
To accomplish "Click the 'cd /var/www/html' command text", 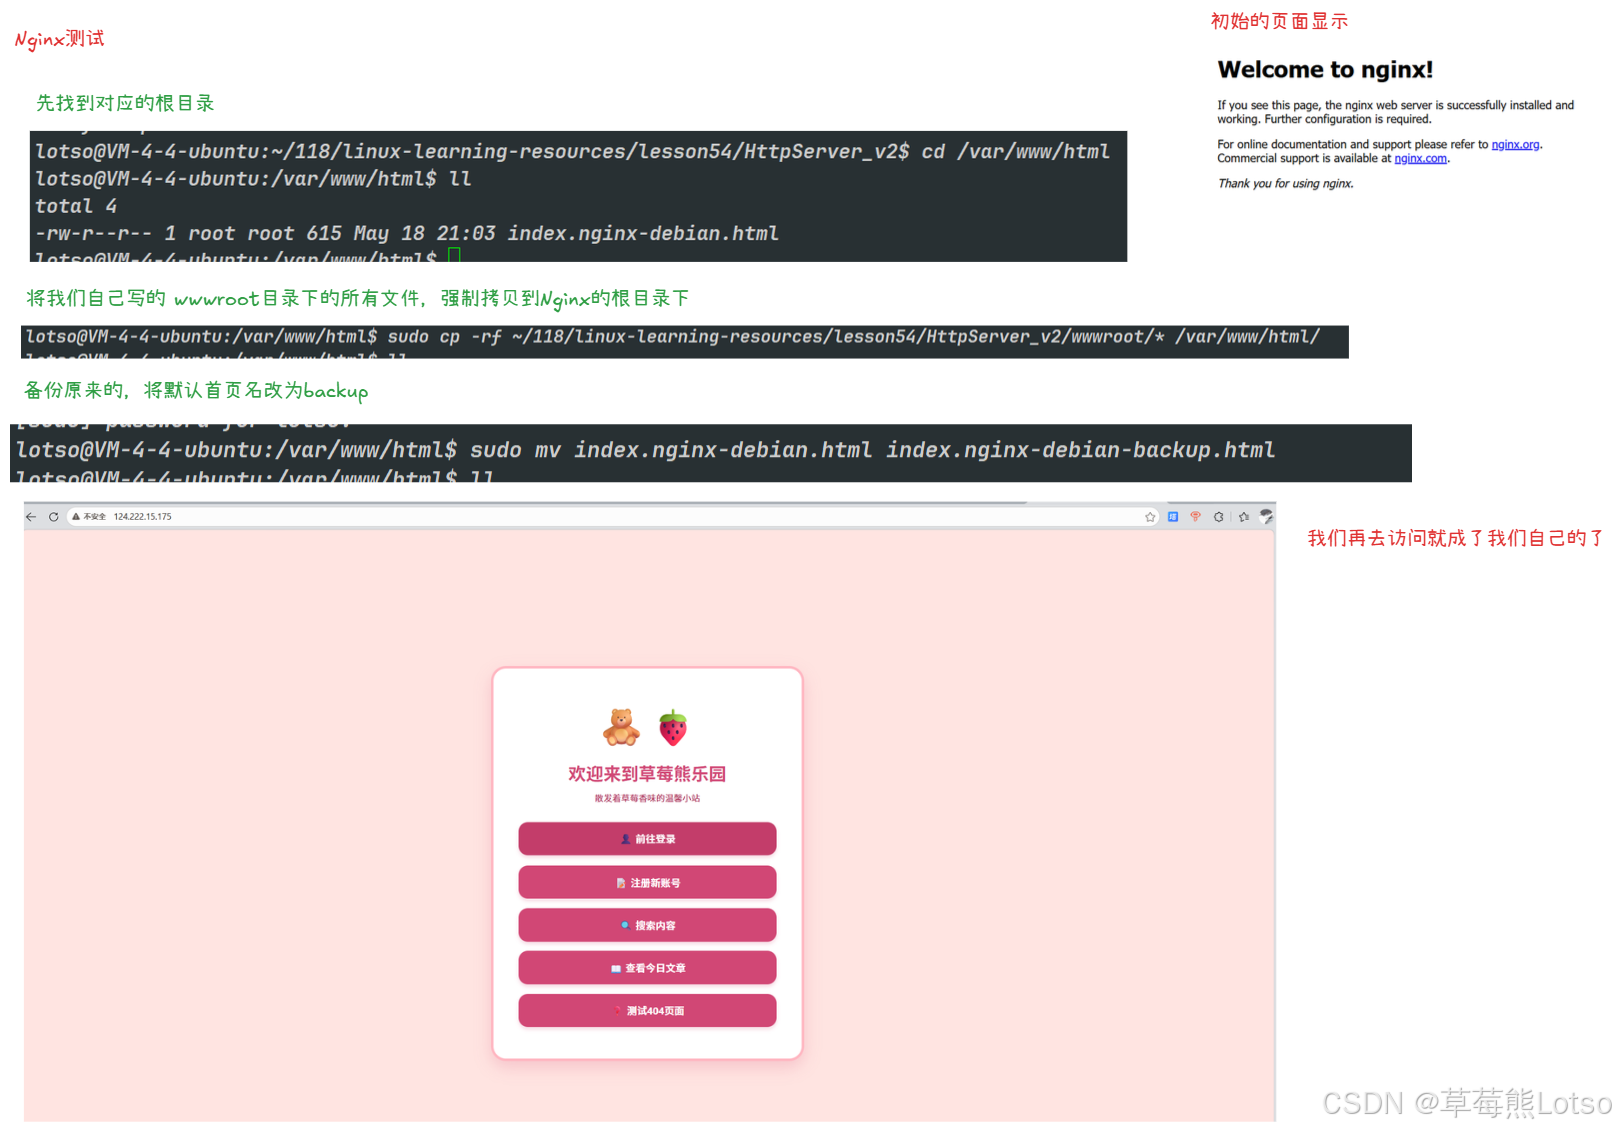I will click(1015, 151).
